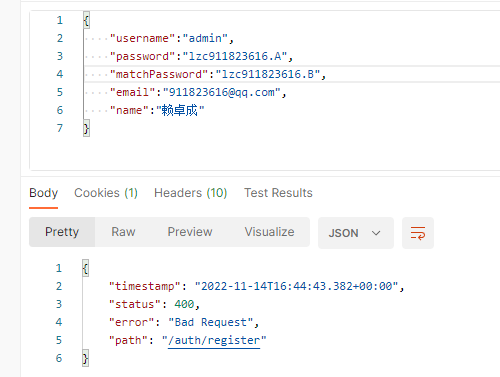Click the "matchPassword" key on line 4
Viewport: 500px width, 377px height.
(159, 74)
